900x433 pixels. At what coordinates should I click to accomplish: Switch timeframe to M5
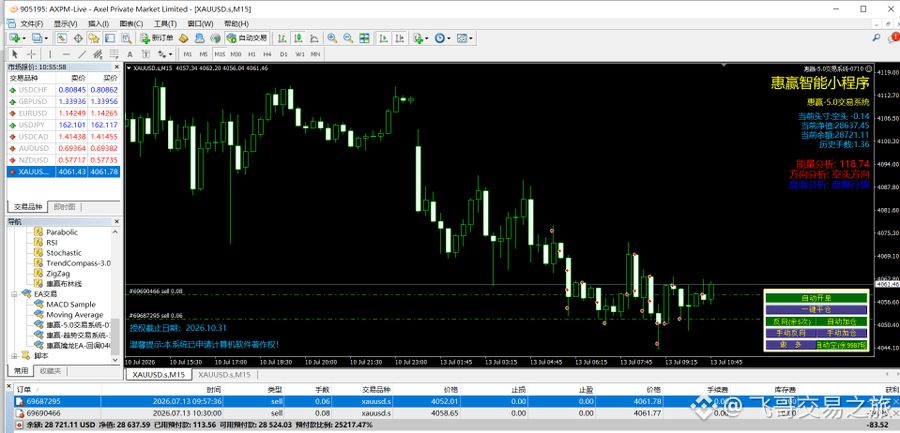pos(203,54)
